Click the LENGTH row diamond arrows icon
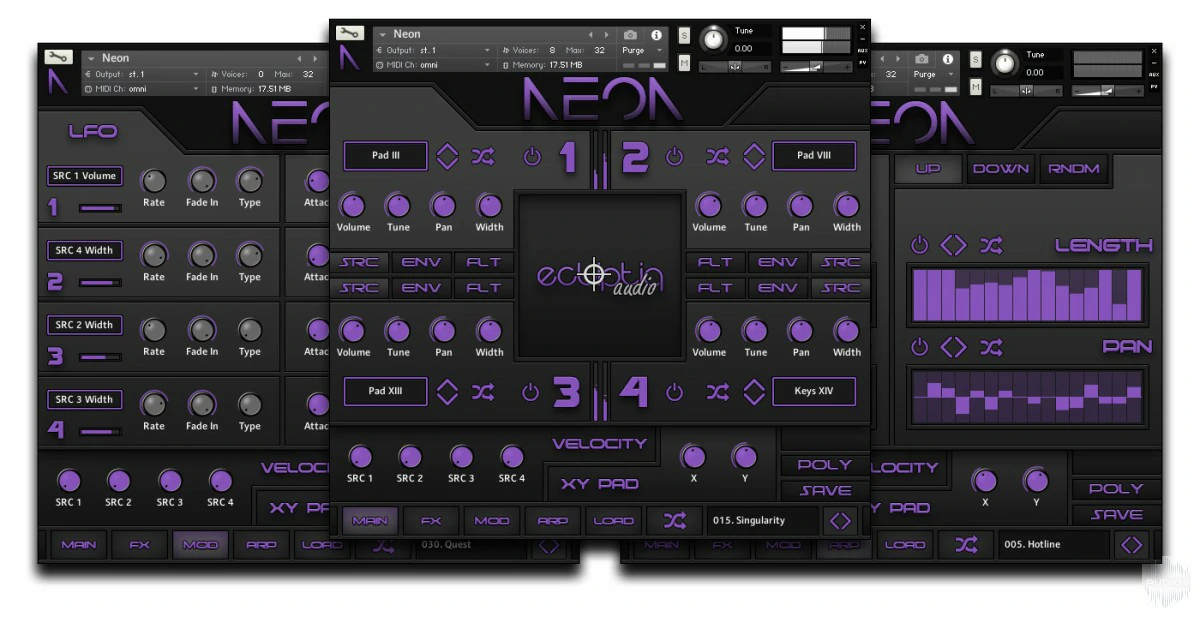 pyautogui.click(x=954, y=246)
